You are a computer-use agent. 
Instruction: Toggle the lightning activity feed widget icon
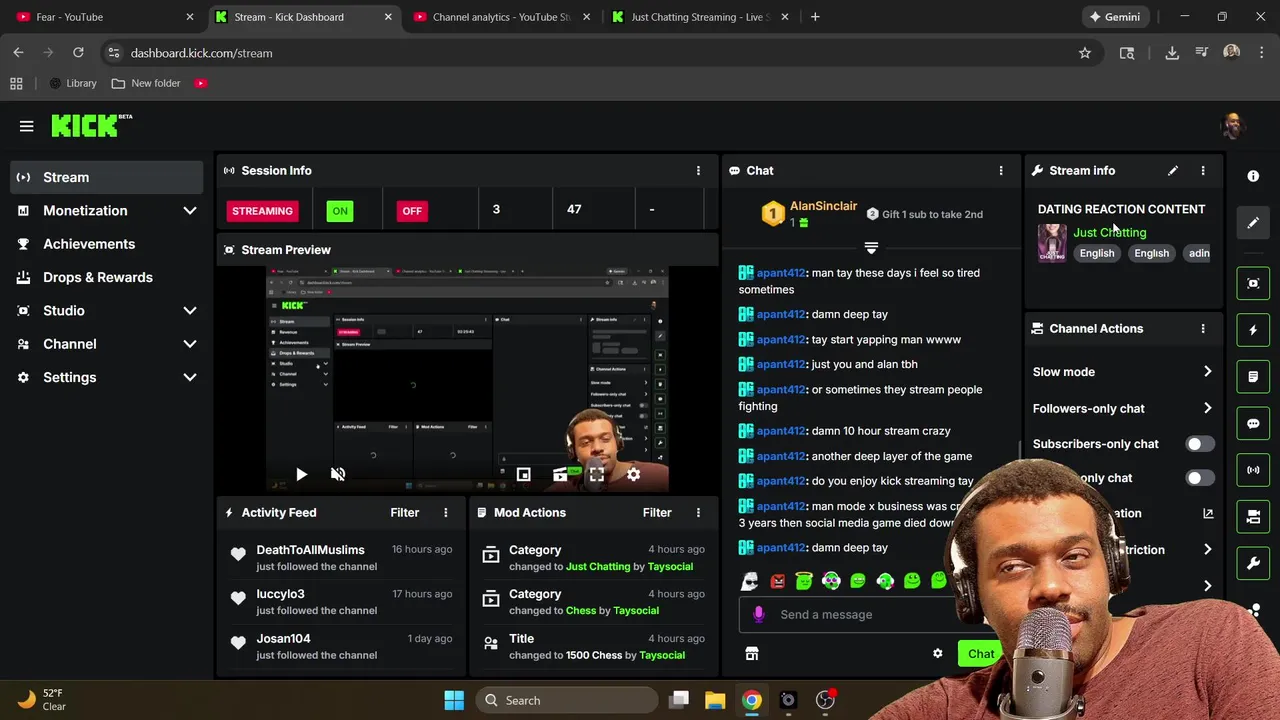[x=1253, y=330]
